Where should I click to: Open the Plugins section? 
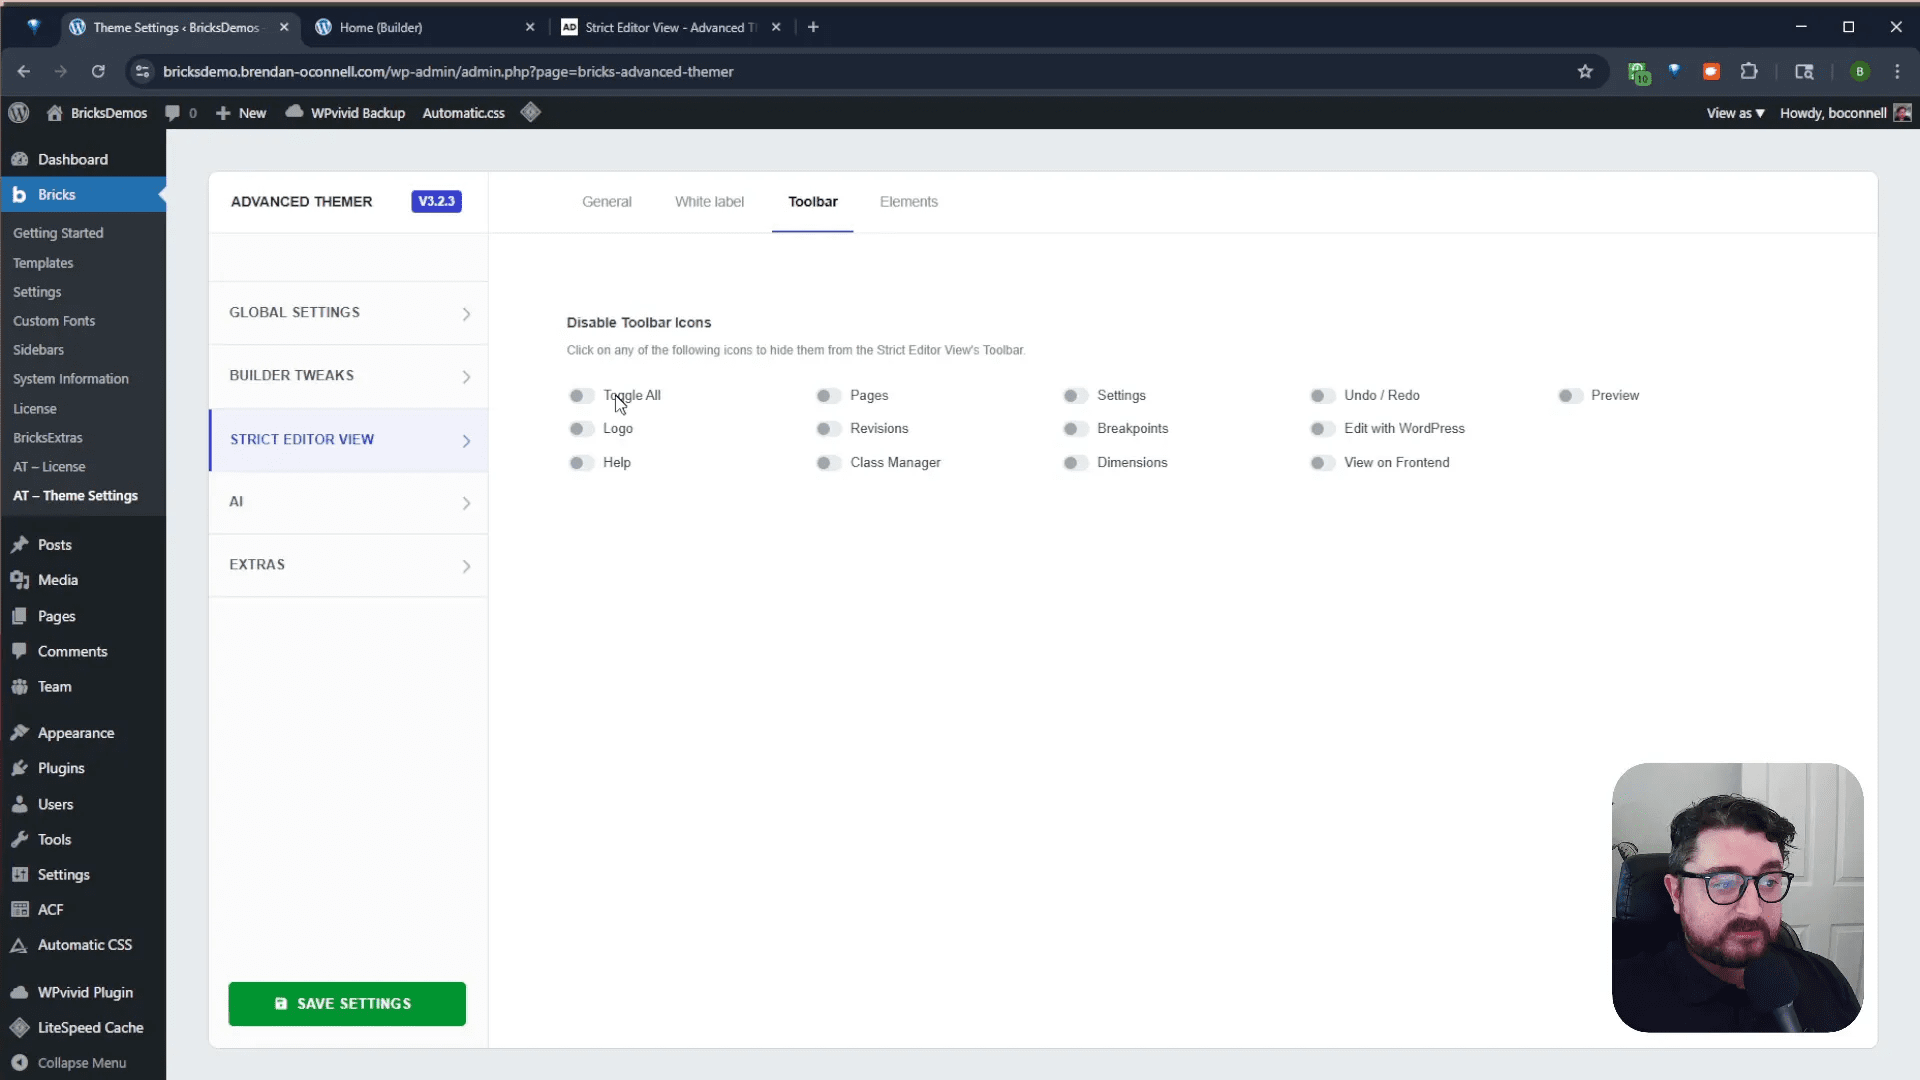pos(60,768)
